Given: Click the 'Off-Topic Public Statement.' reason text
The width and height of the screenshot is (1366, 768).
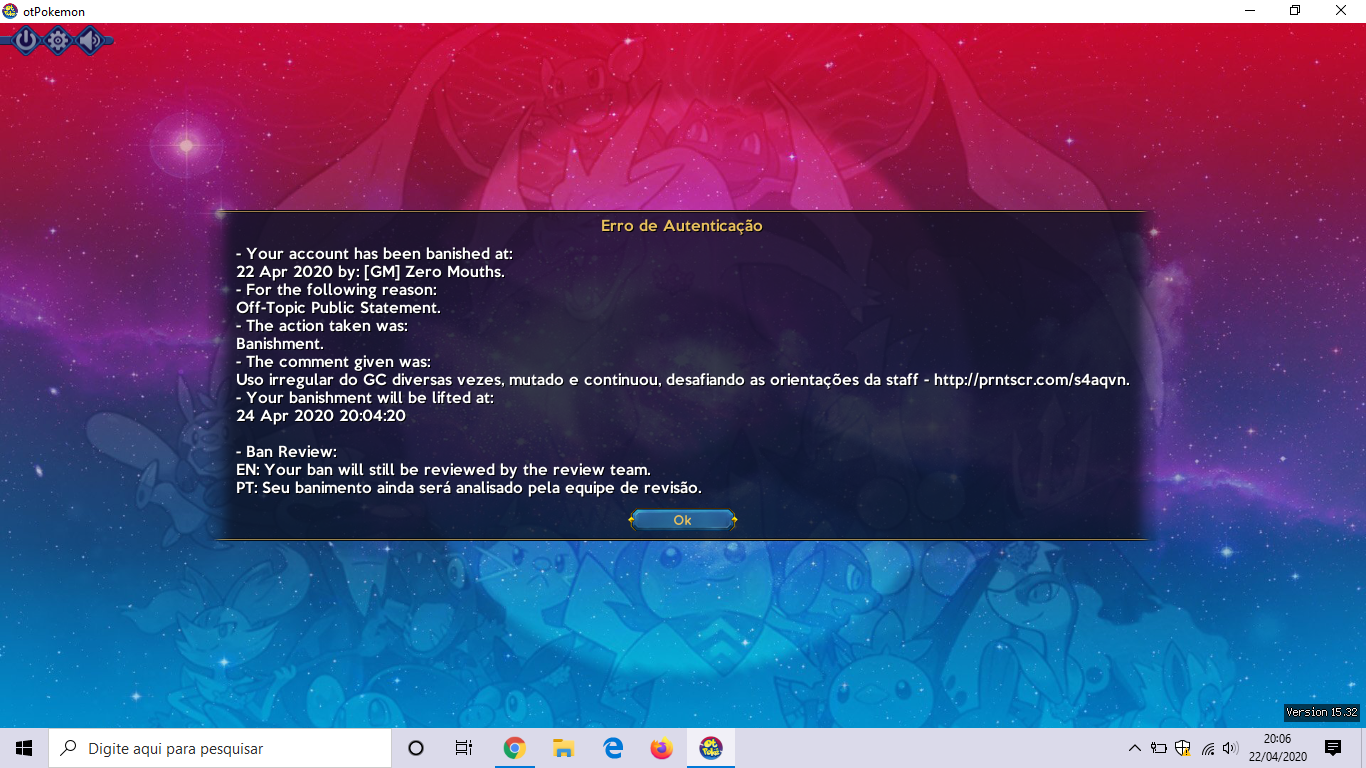Looking at the screenshot, I should tap(338, 308).
